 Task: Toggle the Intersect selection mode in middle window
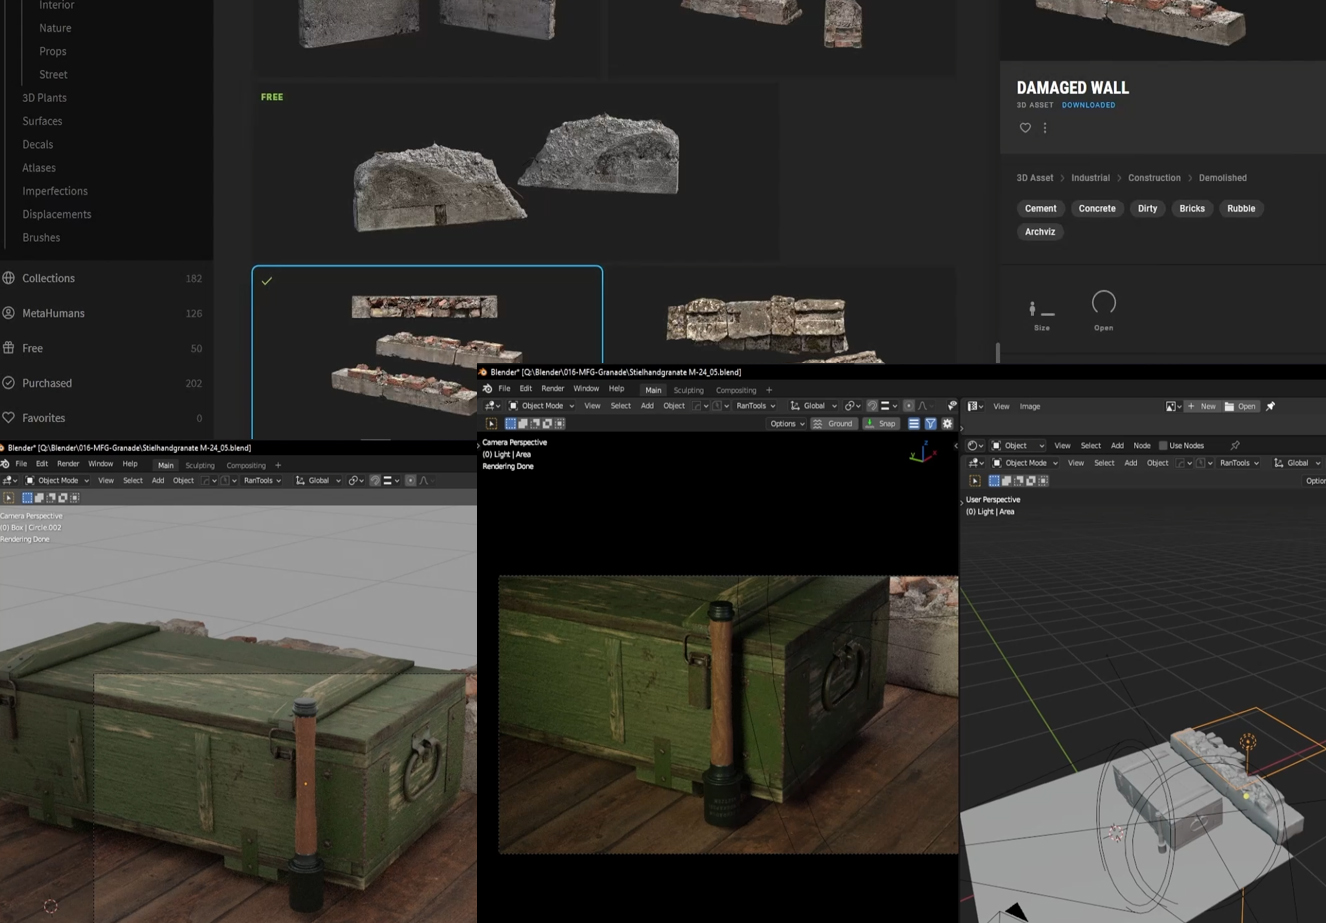tap(559, 424)
